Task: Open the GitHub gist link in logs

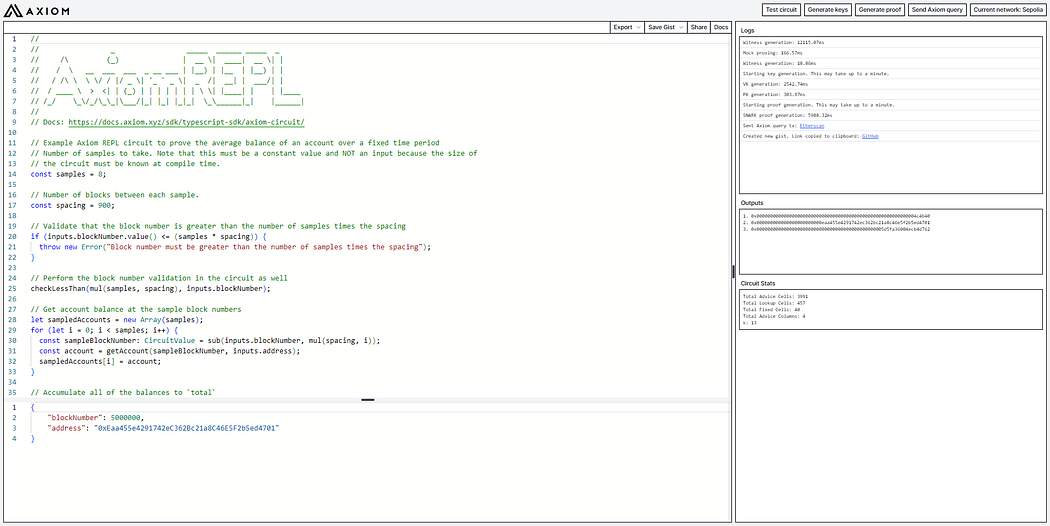Action: 870,135
